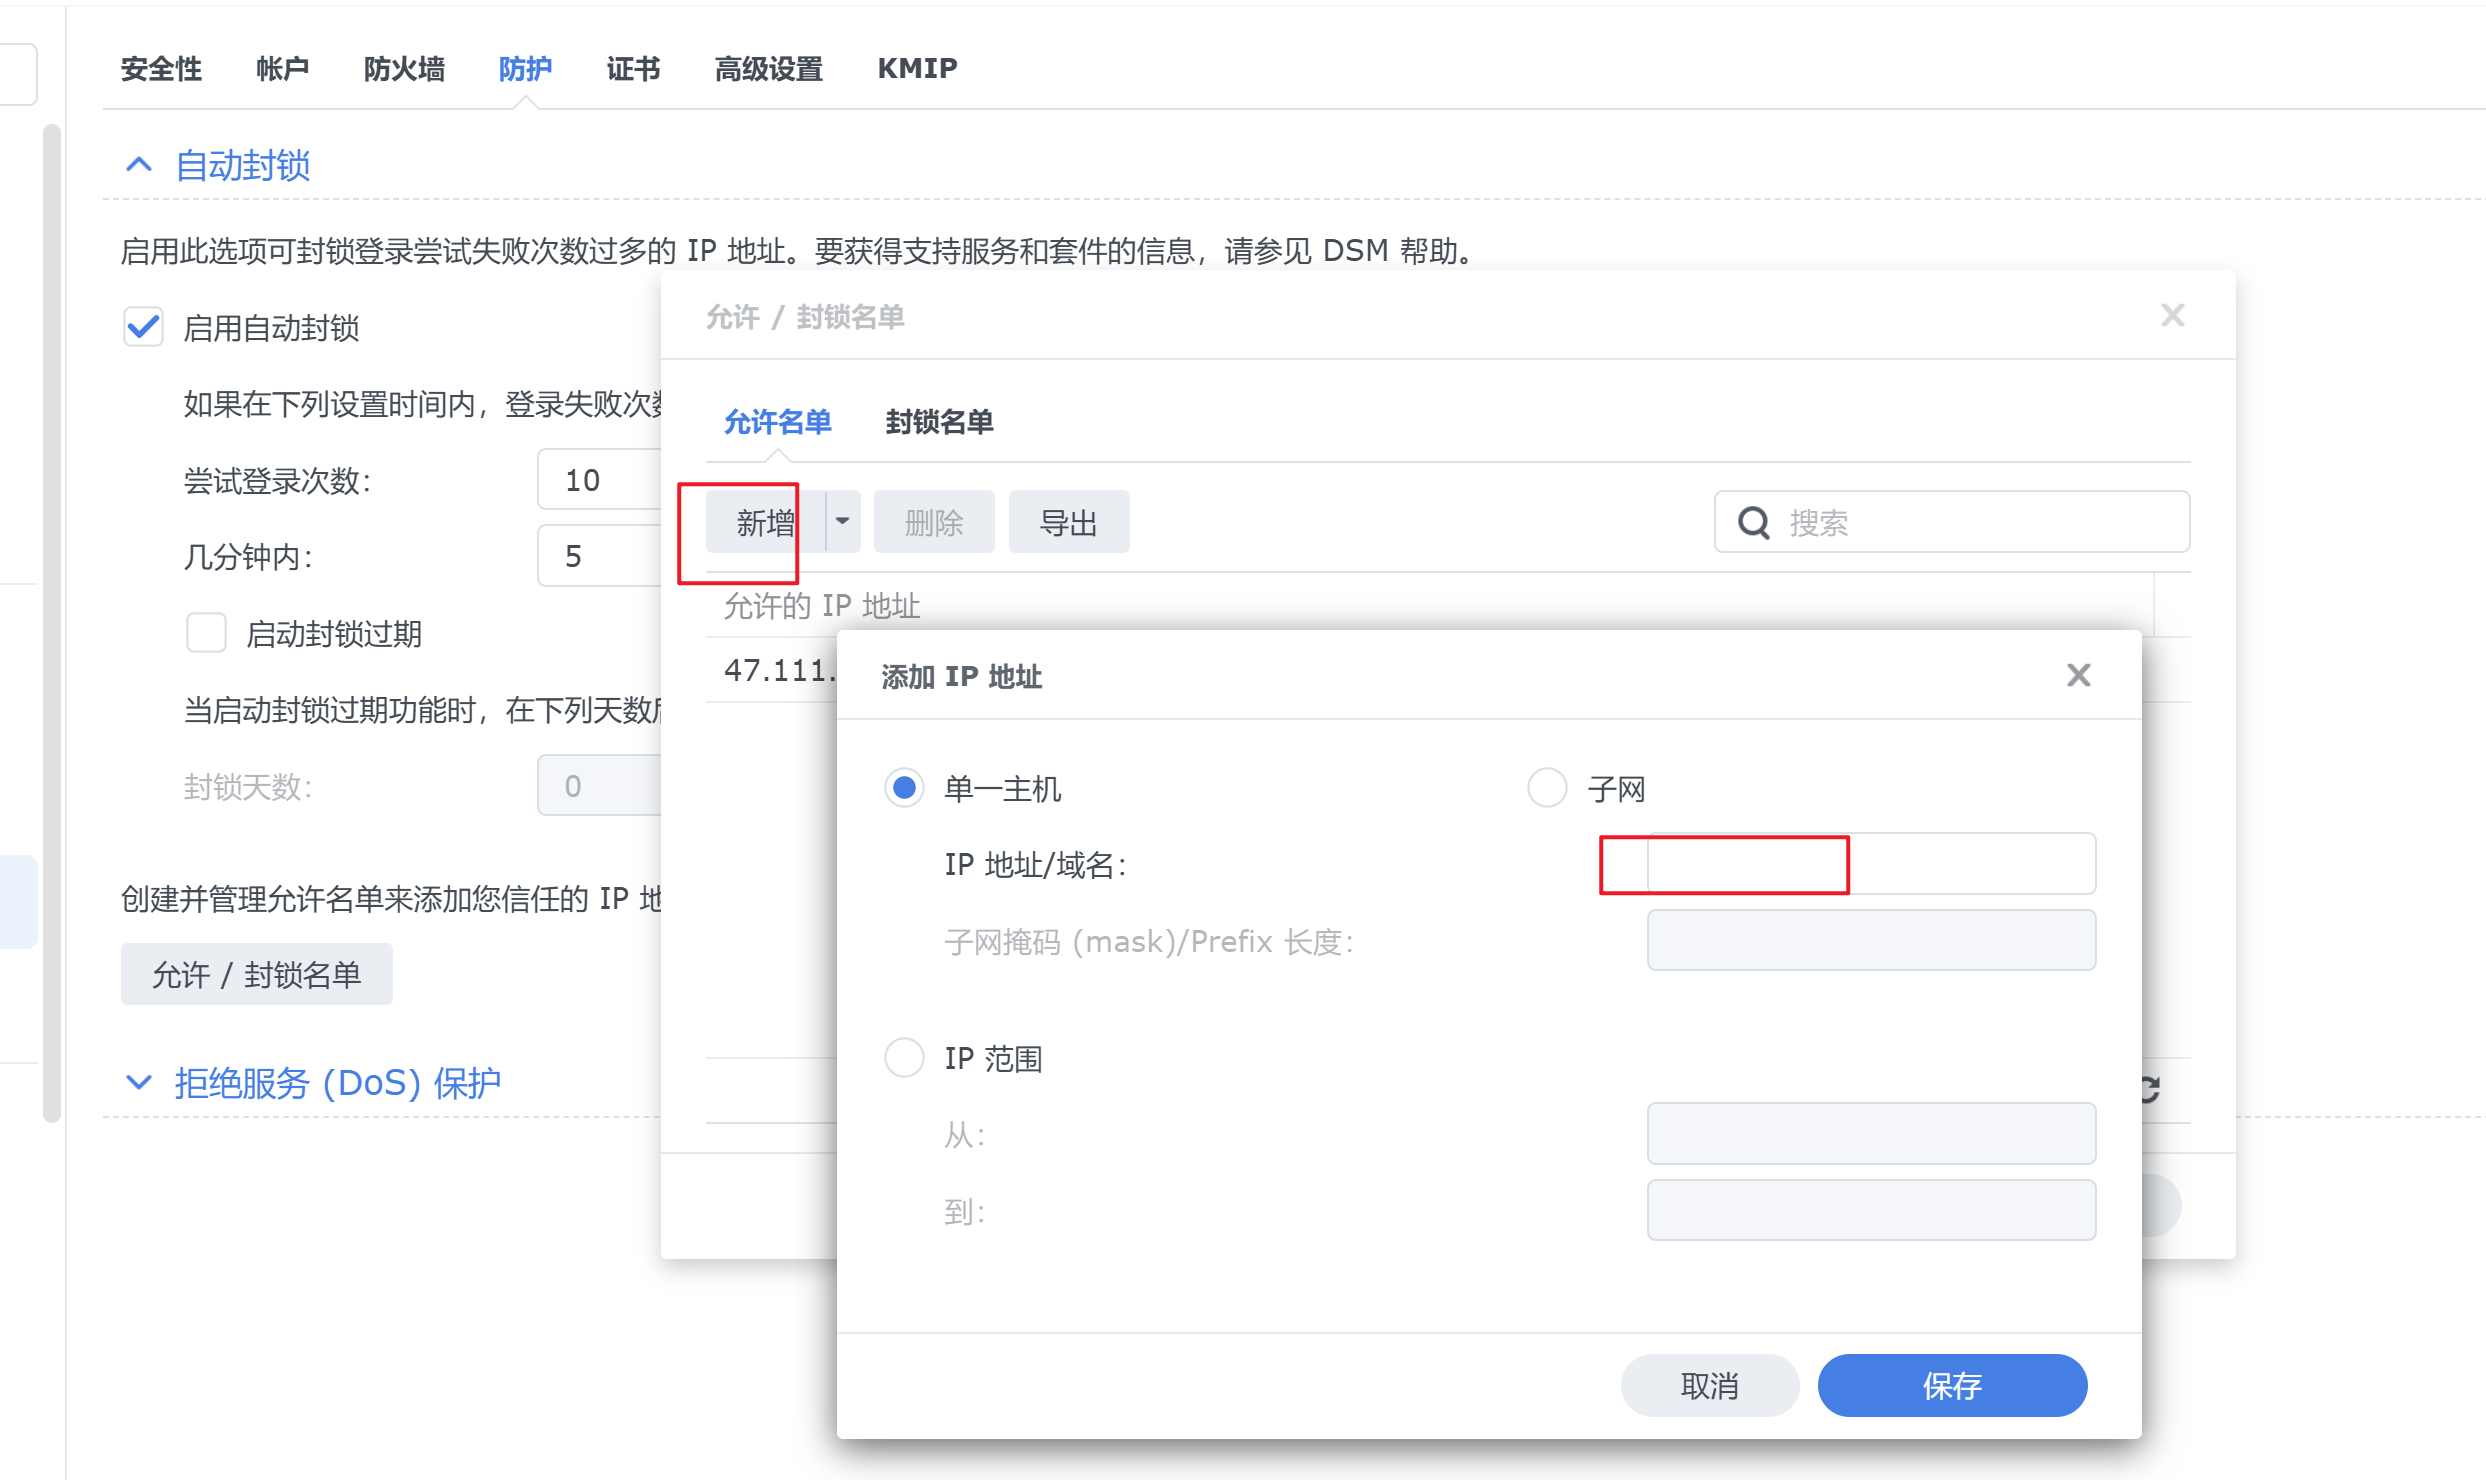Collapse the 自动封锁 section
The width and height of the screenshot is (2486, 1480).
(x=139, y=165)
